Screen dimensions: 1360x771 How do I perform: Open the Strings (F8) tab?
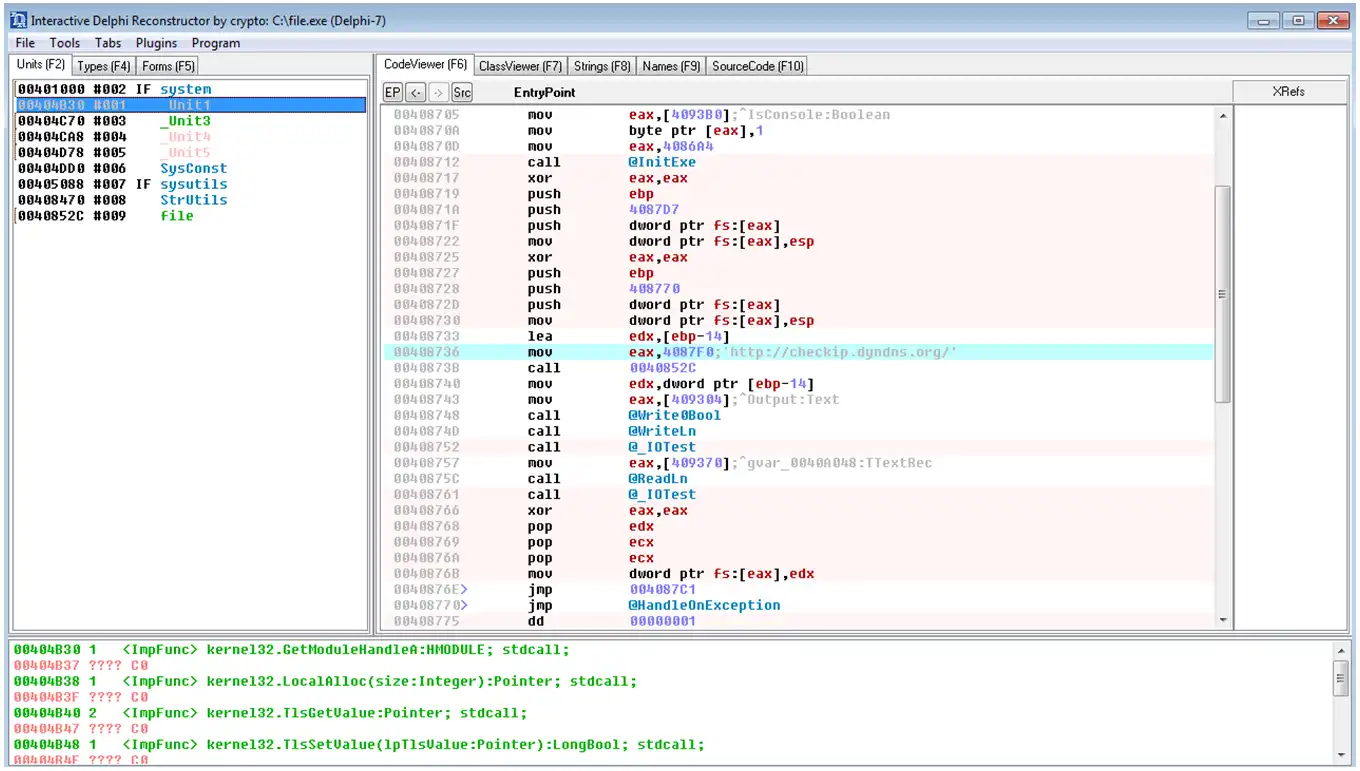(602, 66)
